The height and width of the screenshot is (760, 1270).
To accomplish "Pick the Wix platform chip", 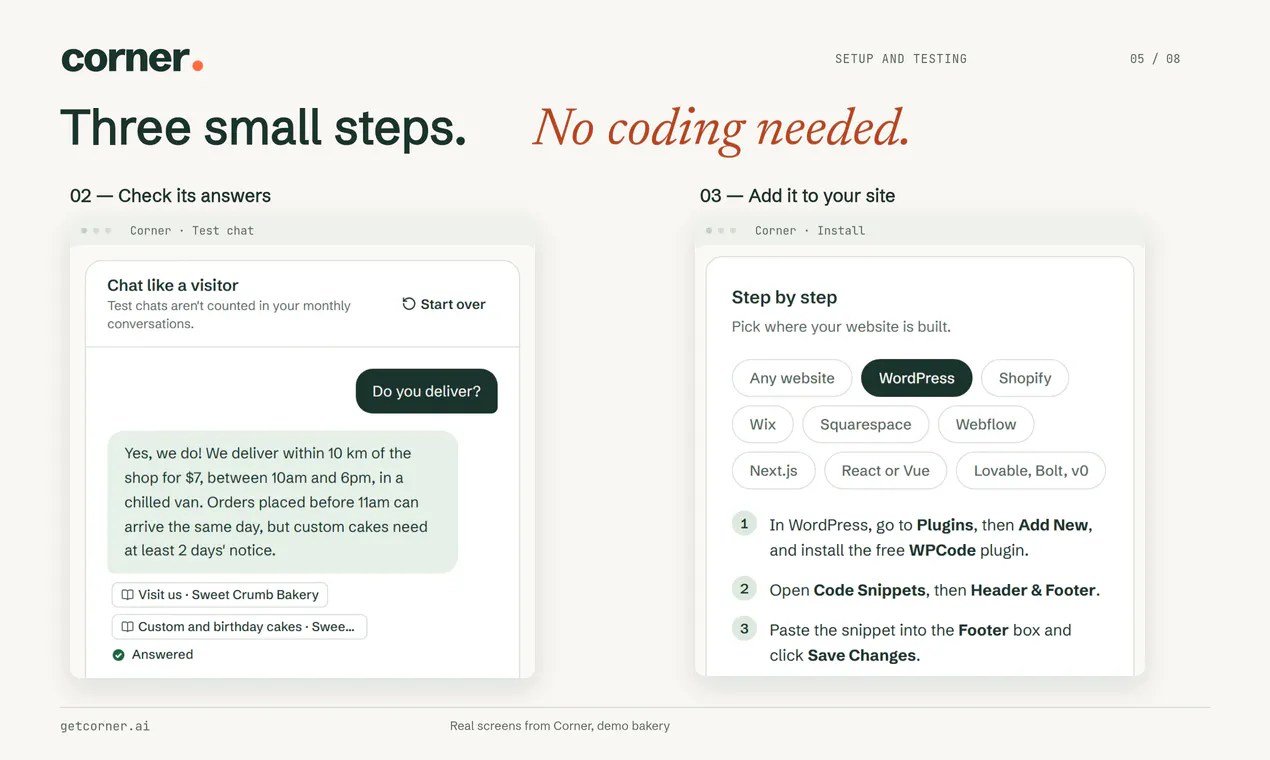I will [x=763, y=424].
